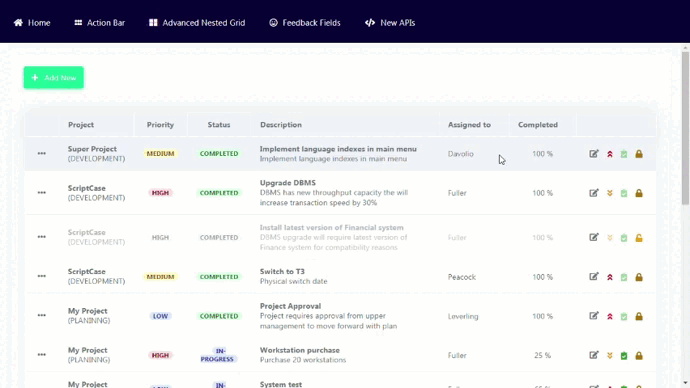Screen dimensions: 690x388
Task: Expand ellipsis menu for Workstation purchase row
Action: pos(41,355)
